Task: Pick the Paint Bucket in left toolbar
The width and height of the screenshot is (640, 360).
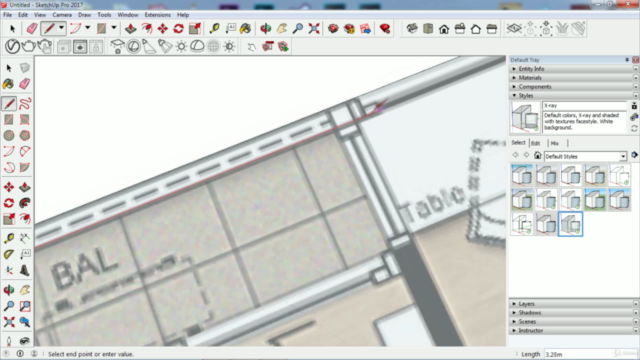Action: point(9,84)
